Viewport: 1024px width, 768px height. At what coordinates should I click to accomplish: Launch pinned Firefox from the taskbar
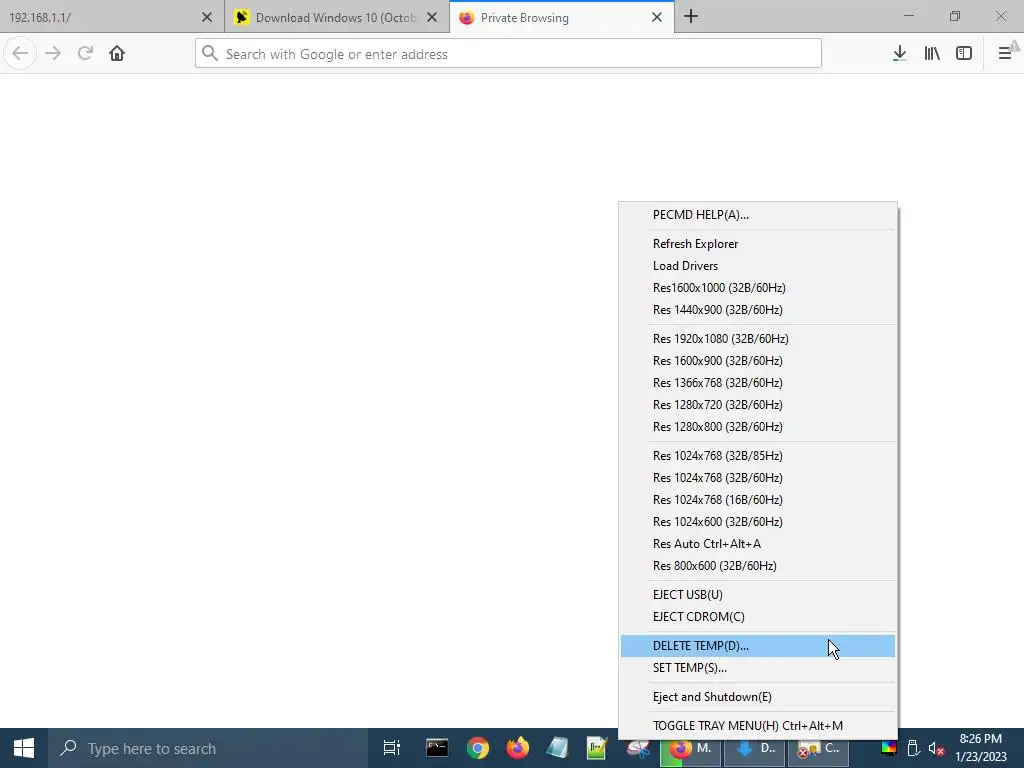tap(518, 748)
